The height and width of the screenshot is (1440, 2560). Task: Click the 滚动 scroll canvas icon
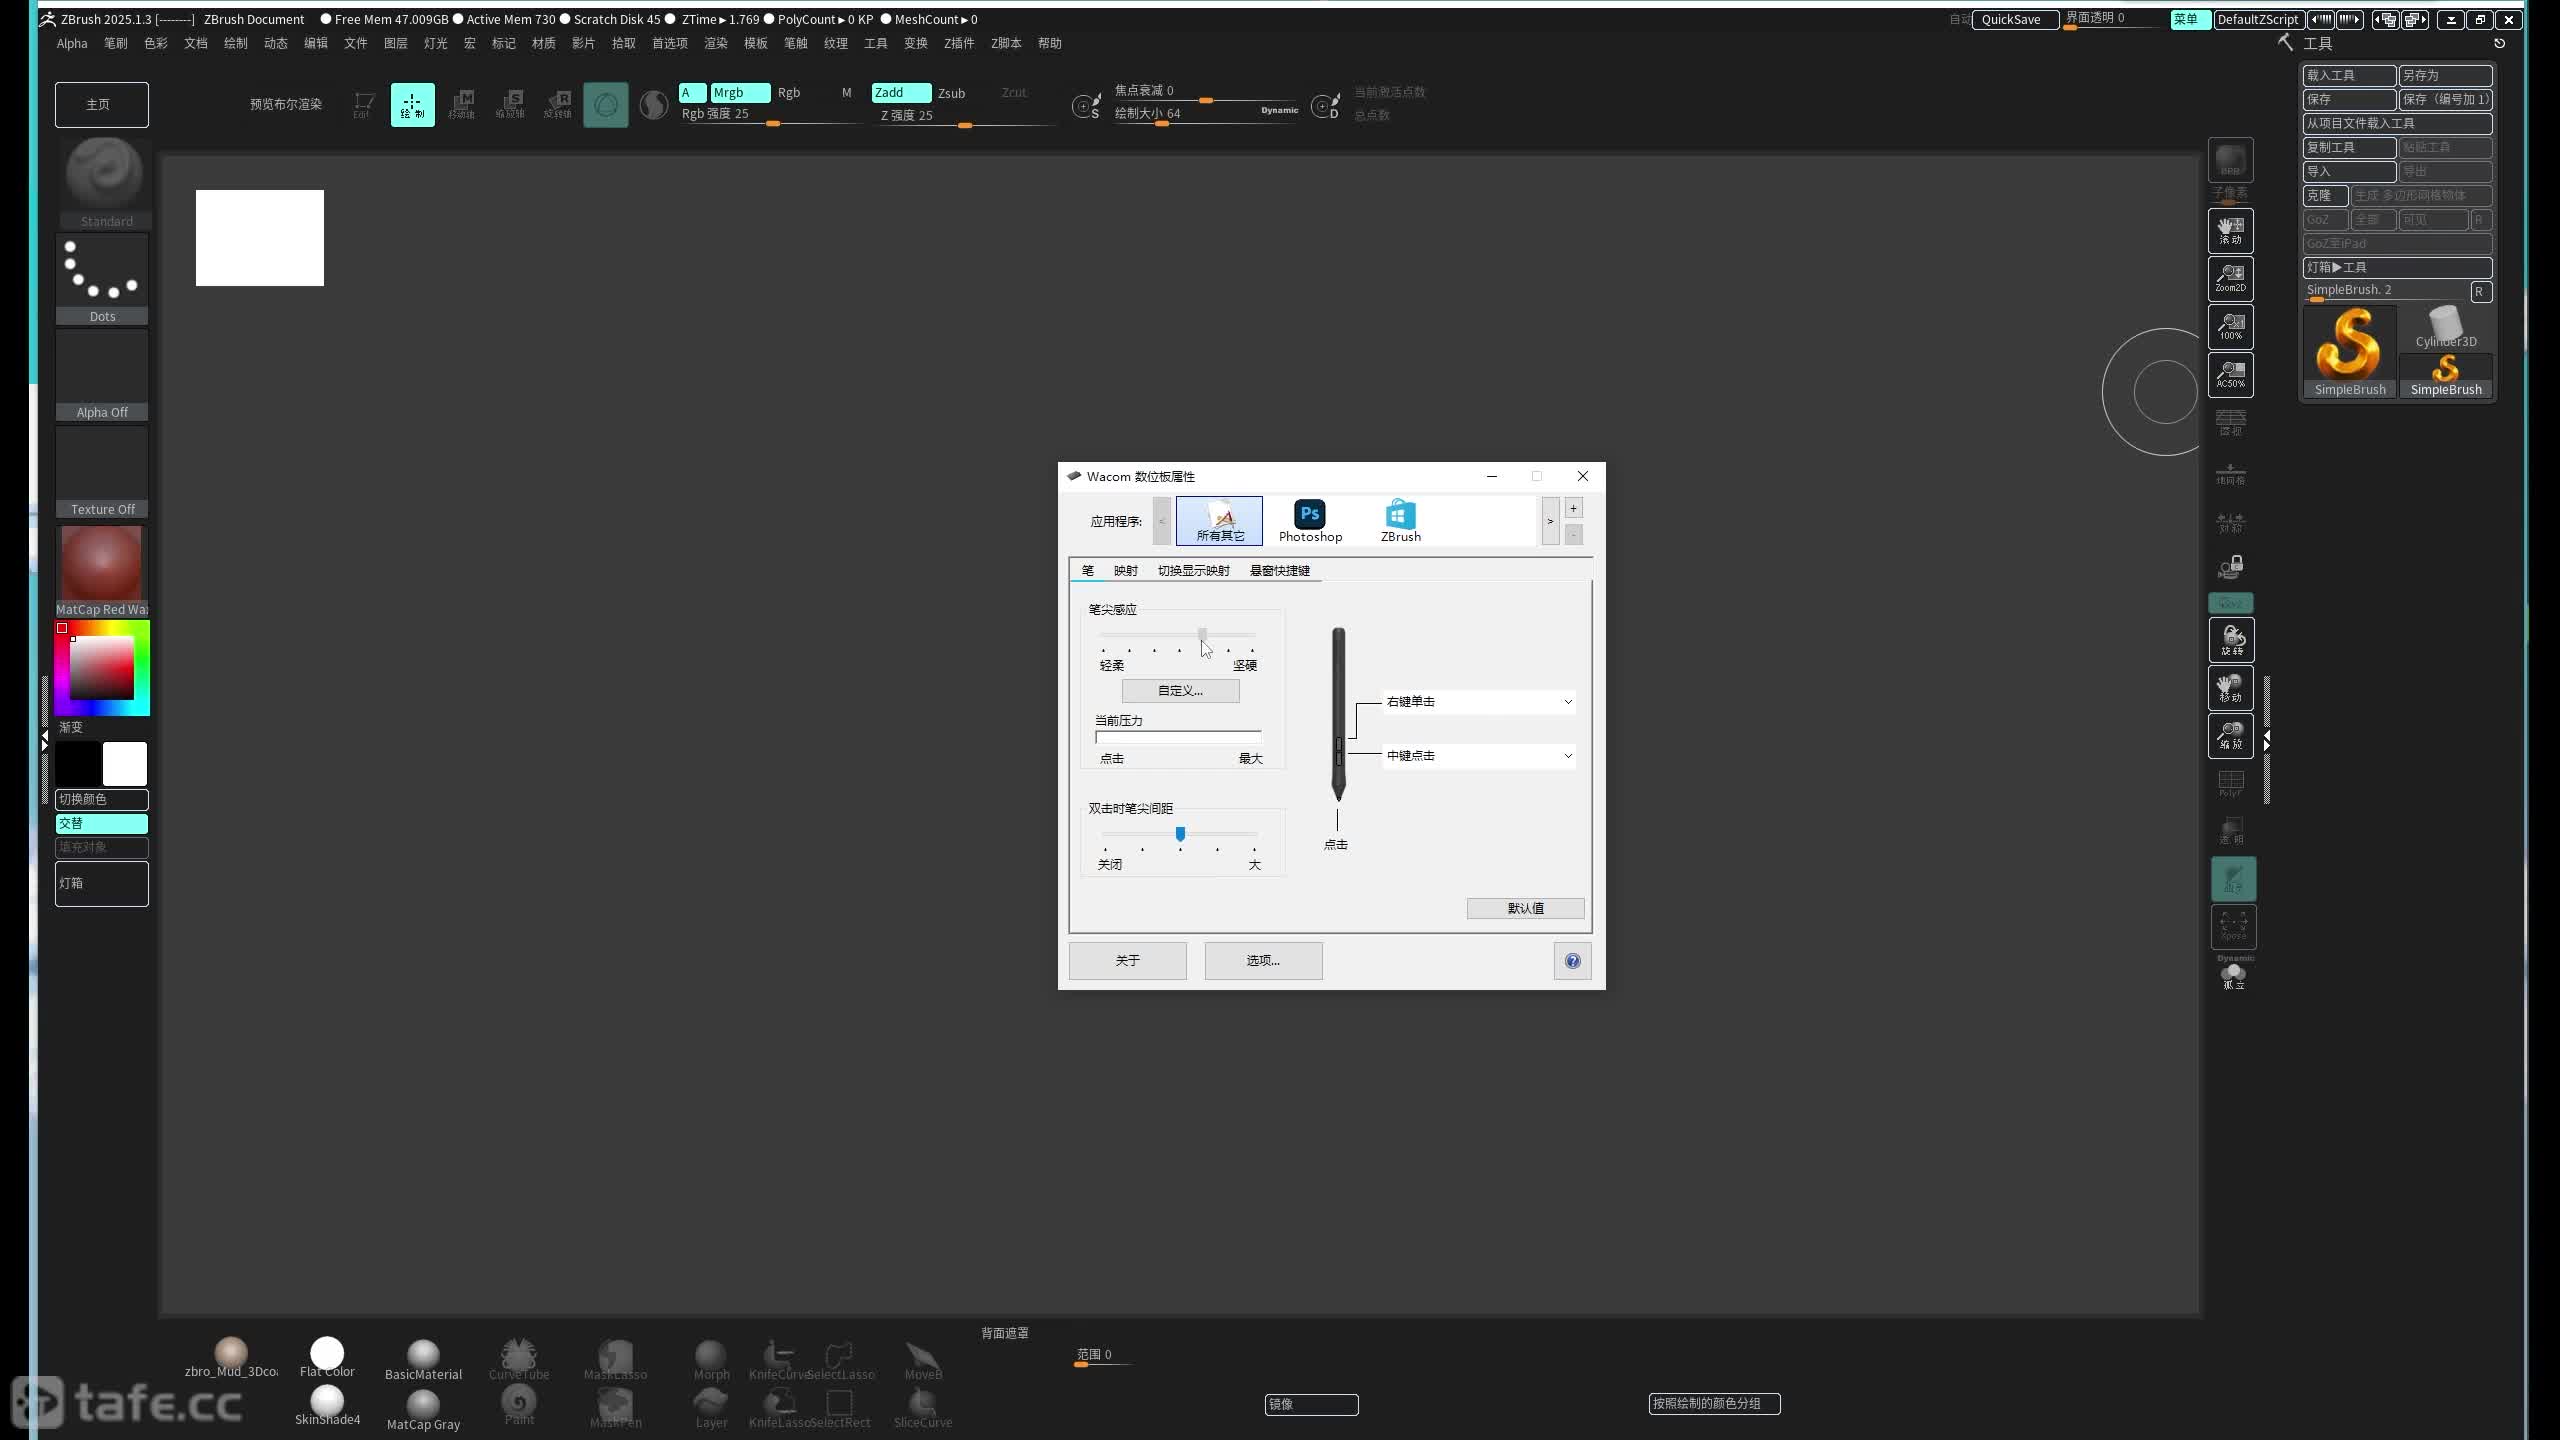tap(2231, 231)
